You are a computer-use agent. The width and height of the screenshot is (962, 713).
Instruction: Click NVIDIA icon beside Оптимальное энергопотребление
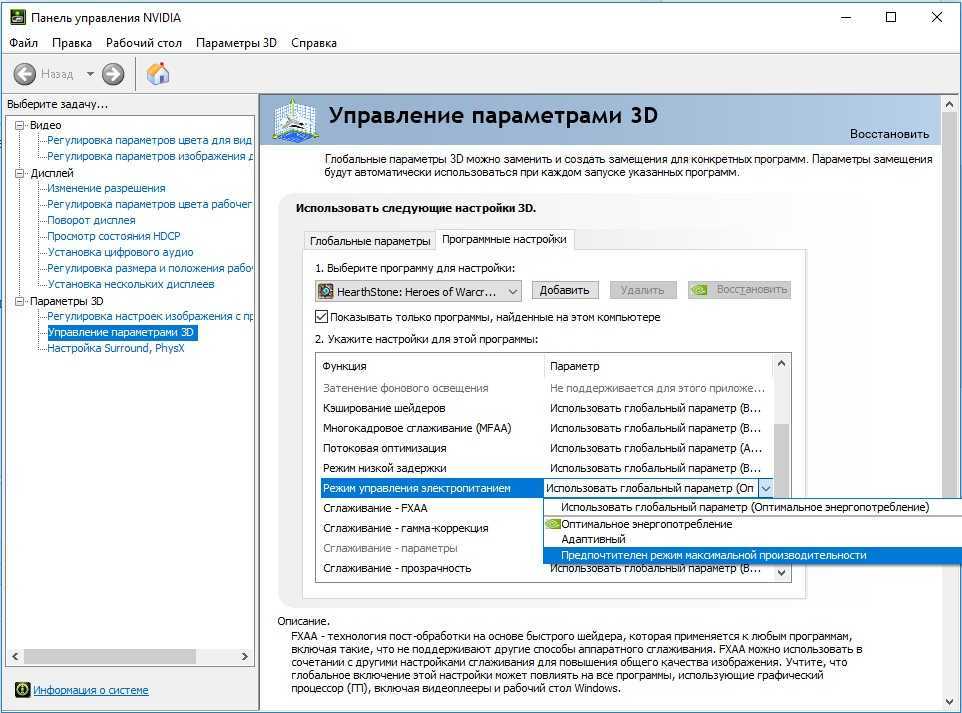click(x=552, y=524)
